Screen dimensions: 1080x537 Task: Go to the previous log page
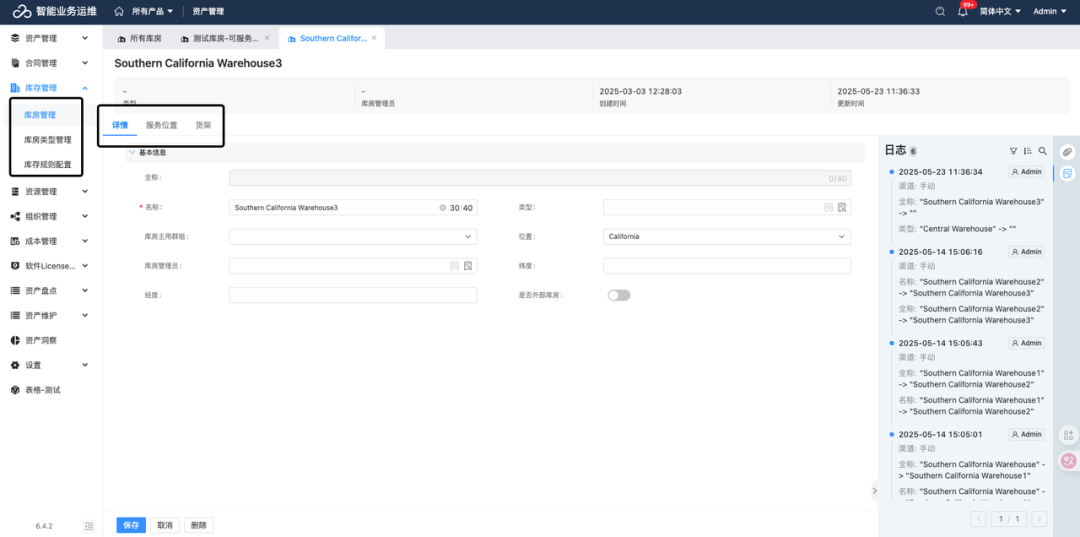click(x=979, y=519)
